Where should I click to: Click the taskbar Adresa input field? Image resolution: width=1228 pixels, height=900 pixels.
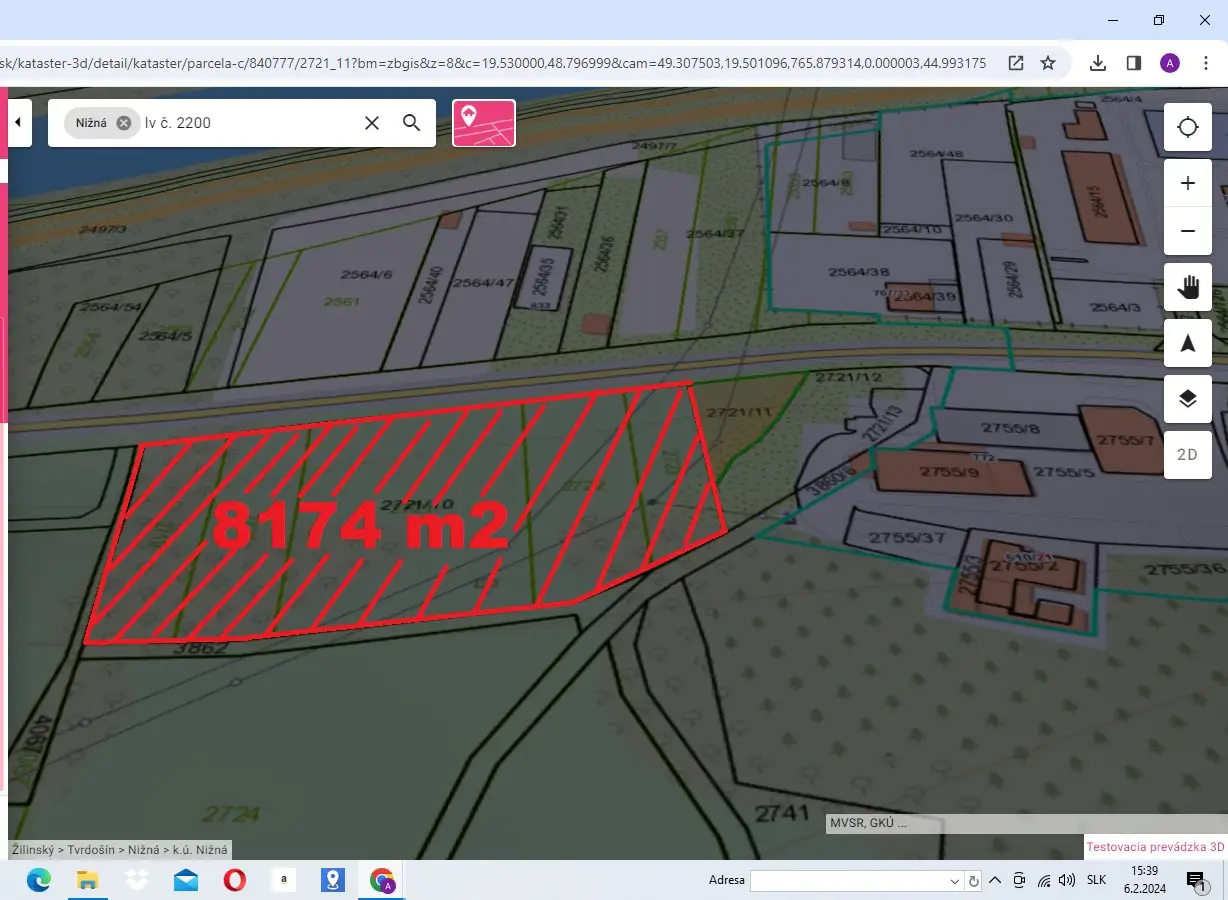point(848,881)
